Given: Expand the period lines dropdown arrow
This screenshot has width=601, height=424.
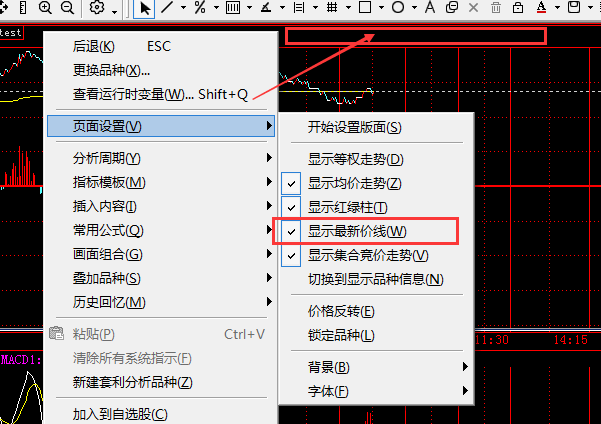Looking at the screenshot, I should (250, 7).
